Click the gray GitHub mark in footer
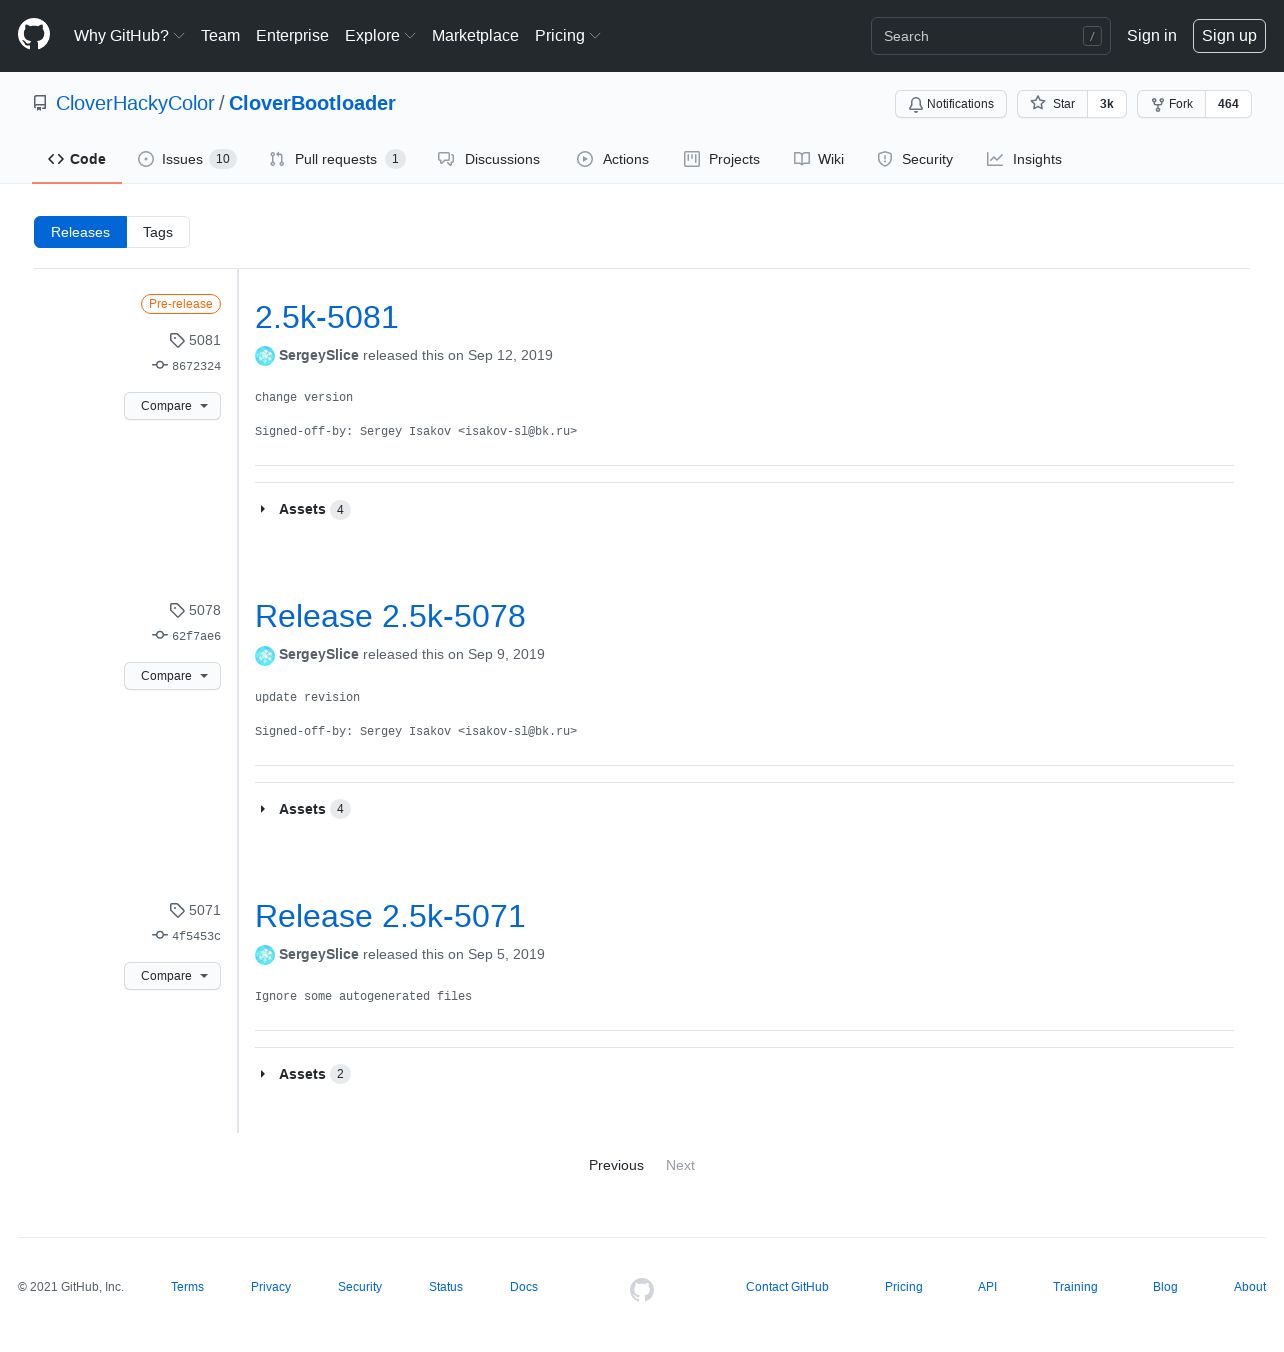The height and width of the screenshot is (1352, 1284). coord(642,1290)
